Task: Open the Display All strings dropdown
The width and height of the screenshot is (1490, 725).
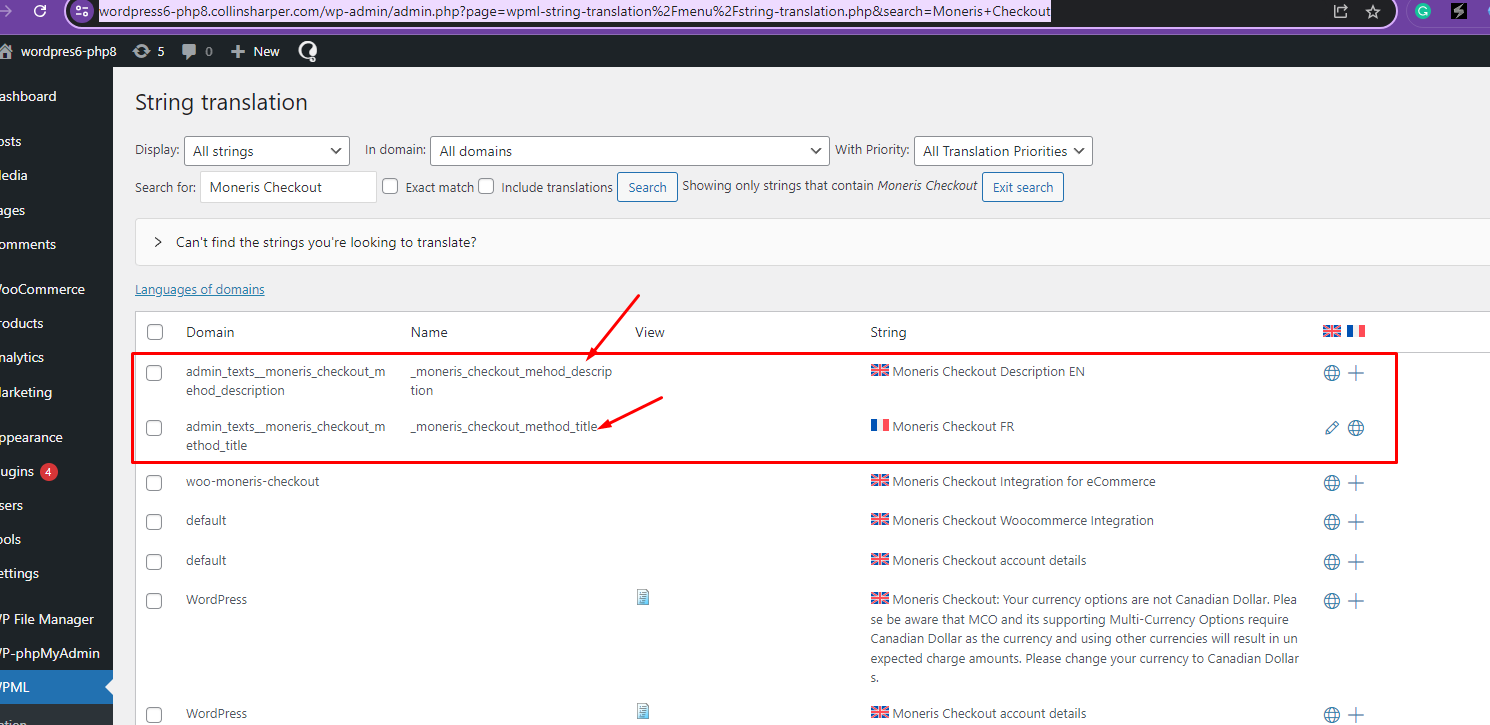Action: tap(267, 151)
